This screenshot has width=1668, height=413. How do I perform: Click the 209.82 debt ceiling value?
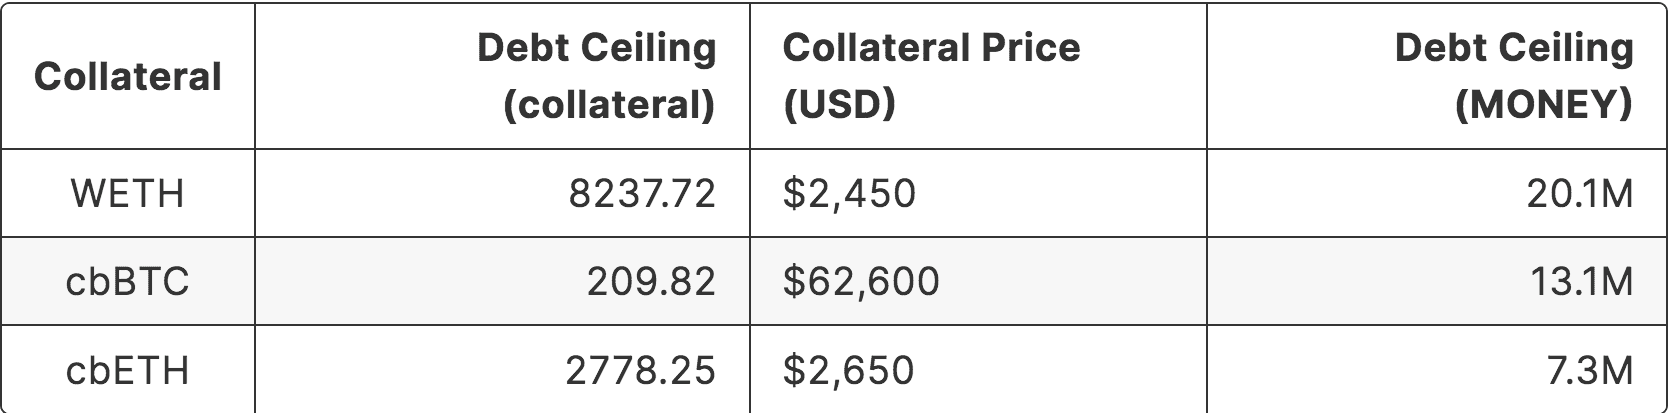click(651, 282)
